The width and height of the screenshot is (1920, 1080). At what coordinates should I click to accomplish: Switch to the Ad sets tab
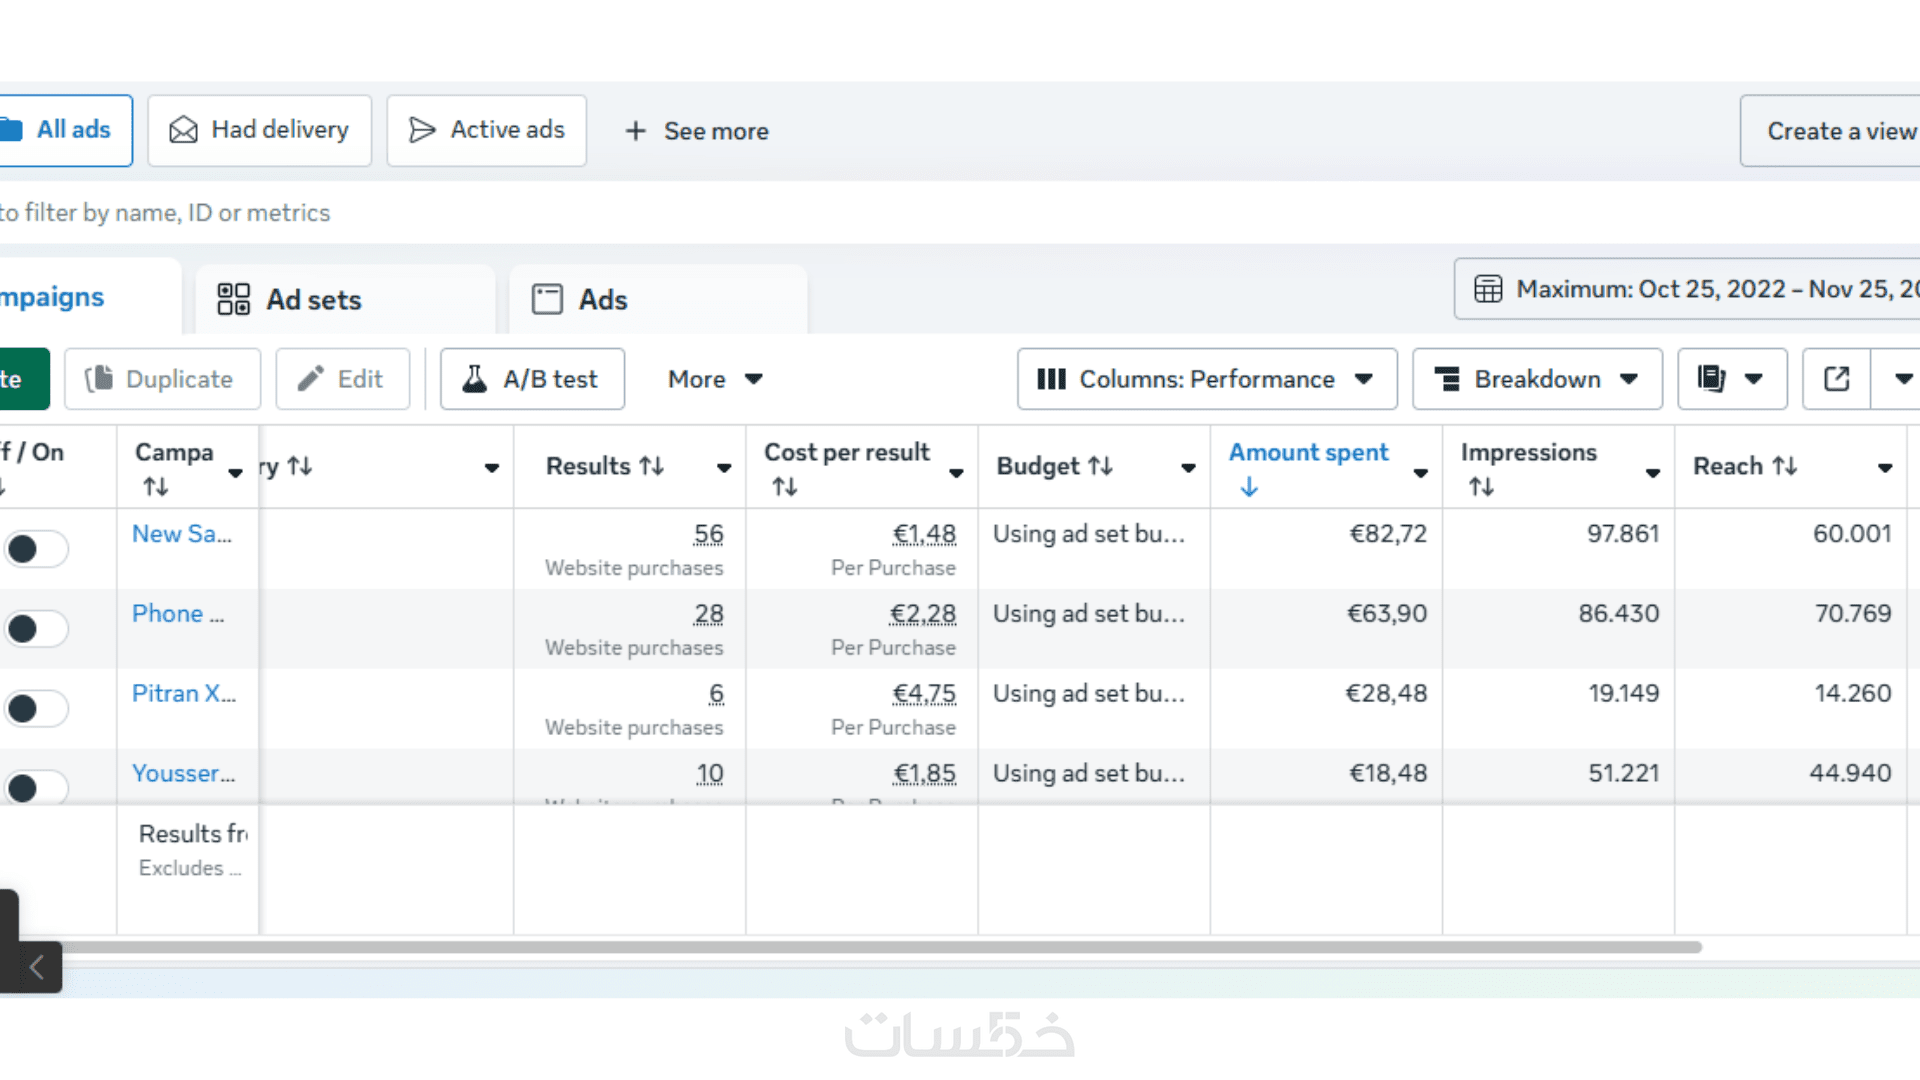[314, 299]
